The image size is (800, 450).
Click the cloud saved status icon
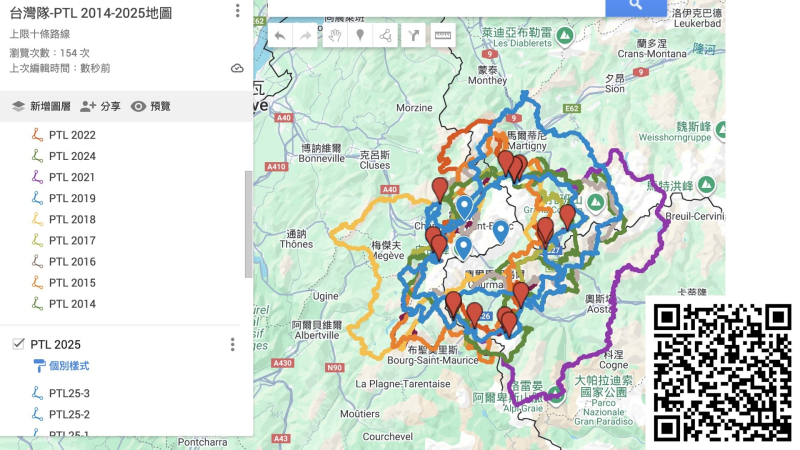click(237, 68)
